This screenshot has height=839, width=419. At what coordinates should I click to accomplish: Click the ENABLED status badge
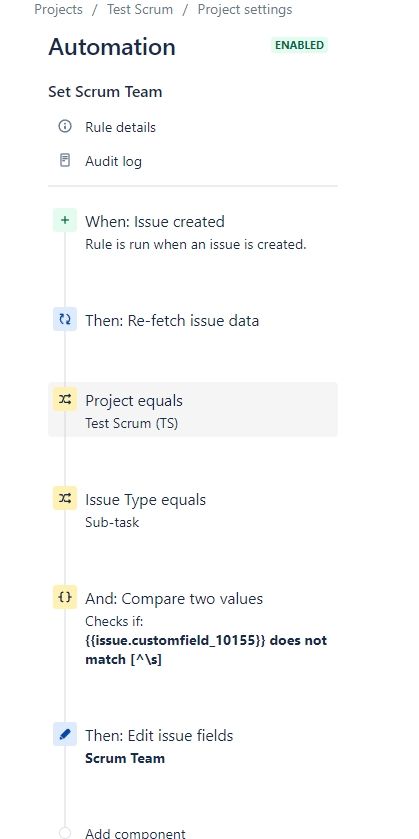(x=299, y=45)
